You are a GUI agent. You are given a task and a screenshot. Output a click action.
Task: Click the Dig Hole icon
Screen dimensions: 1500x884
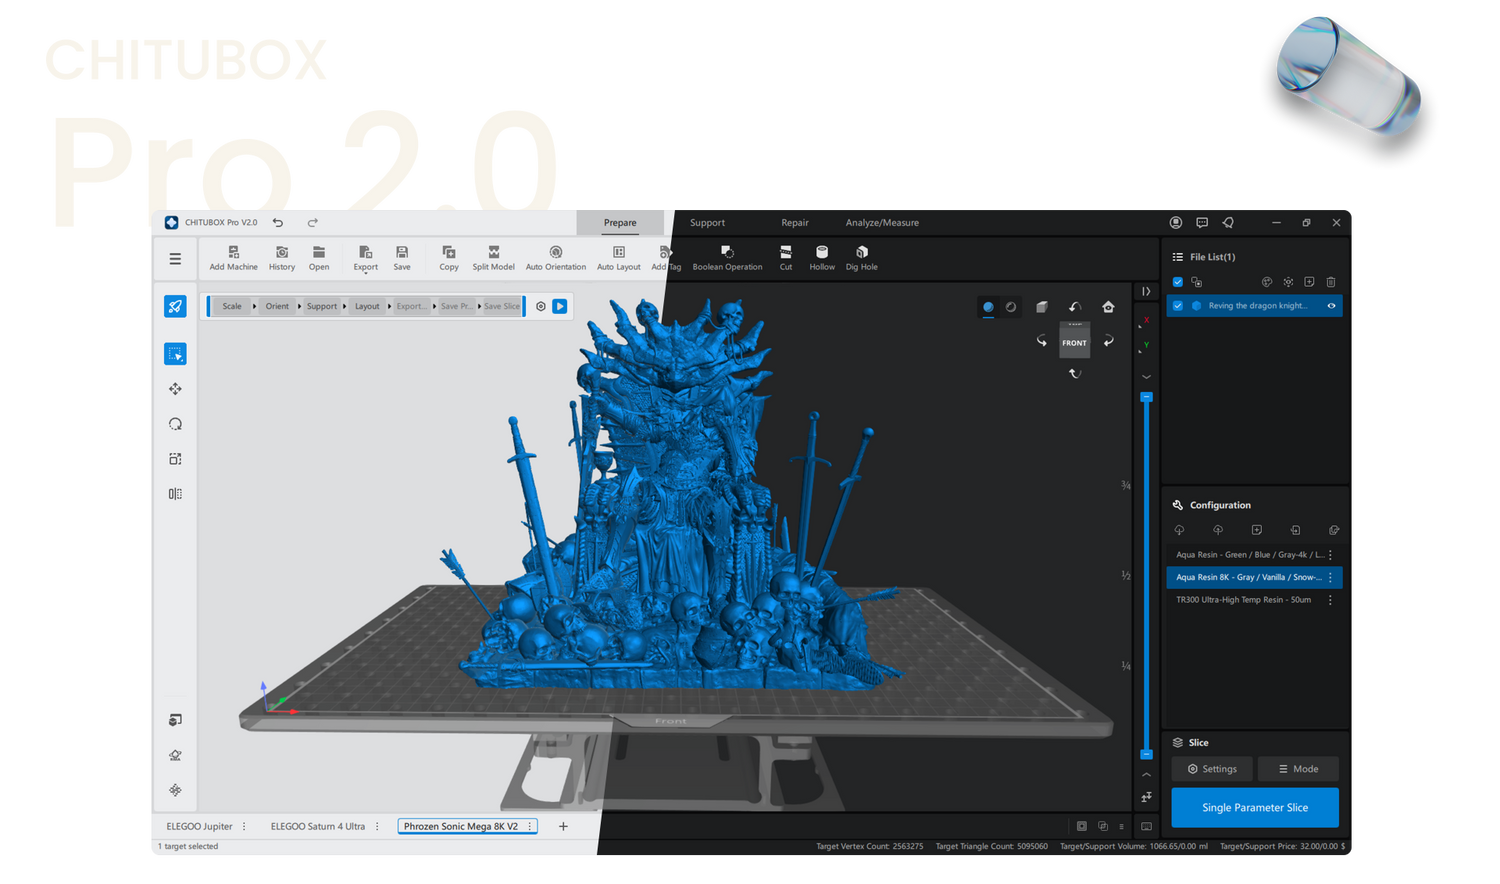pyautogui.click(x=861, y=258)
